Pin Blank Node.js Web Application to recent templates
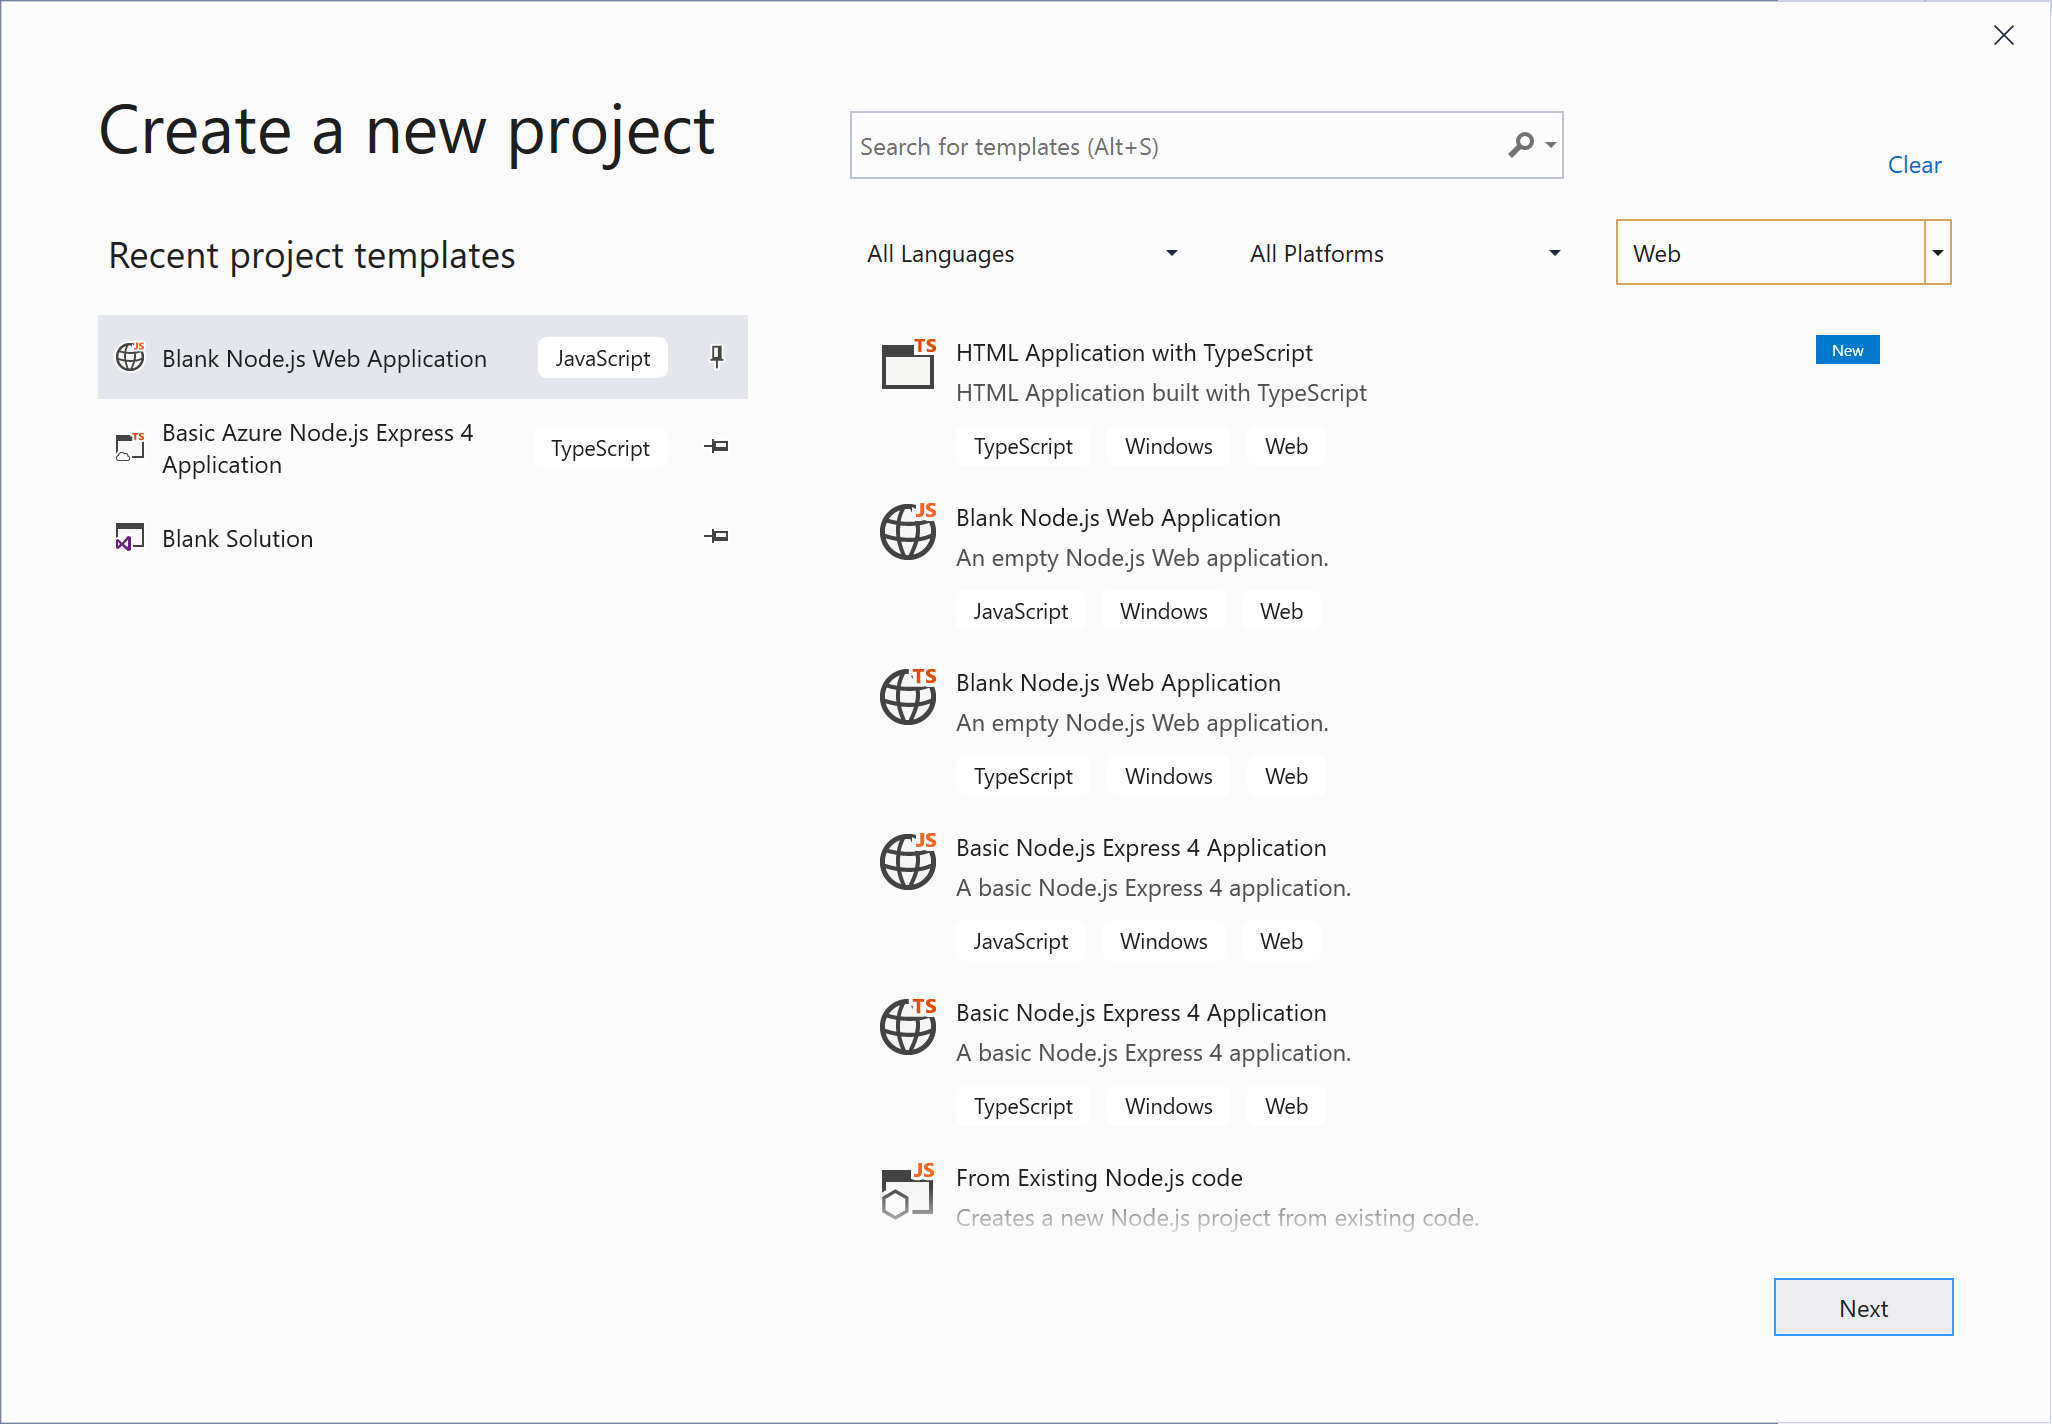 coord(717,357)
